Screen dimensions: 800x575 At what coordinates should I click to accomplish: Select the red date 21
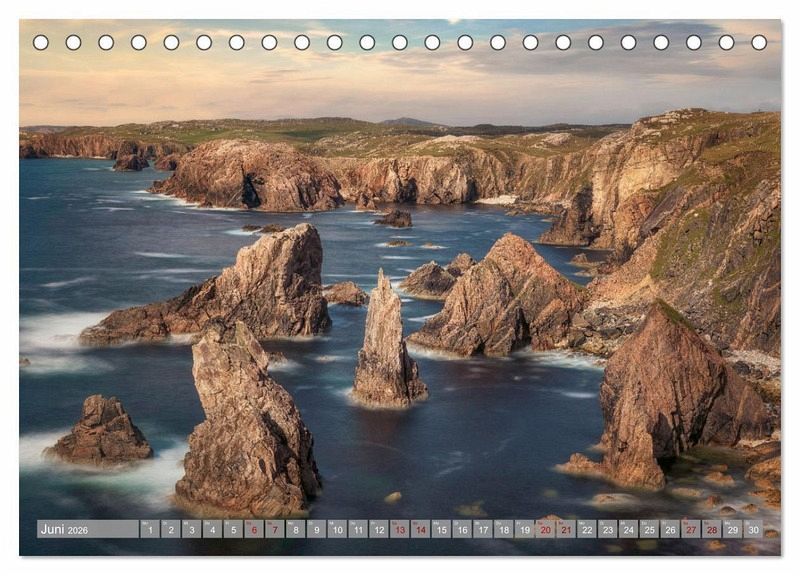[x=566, y=529]
